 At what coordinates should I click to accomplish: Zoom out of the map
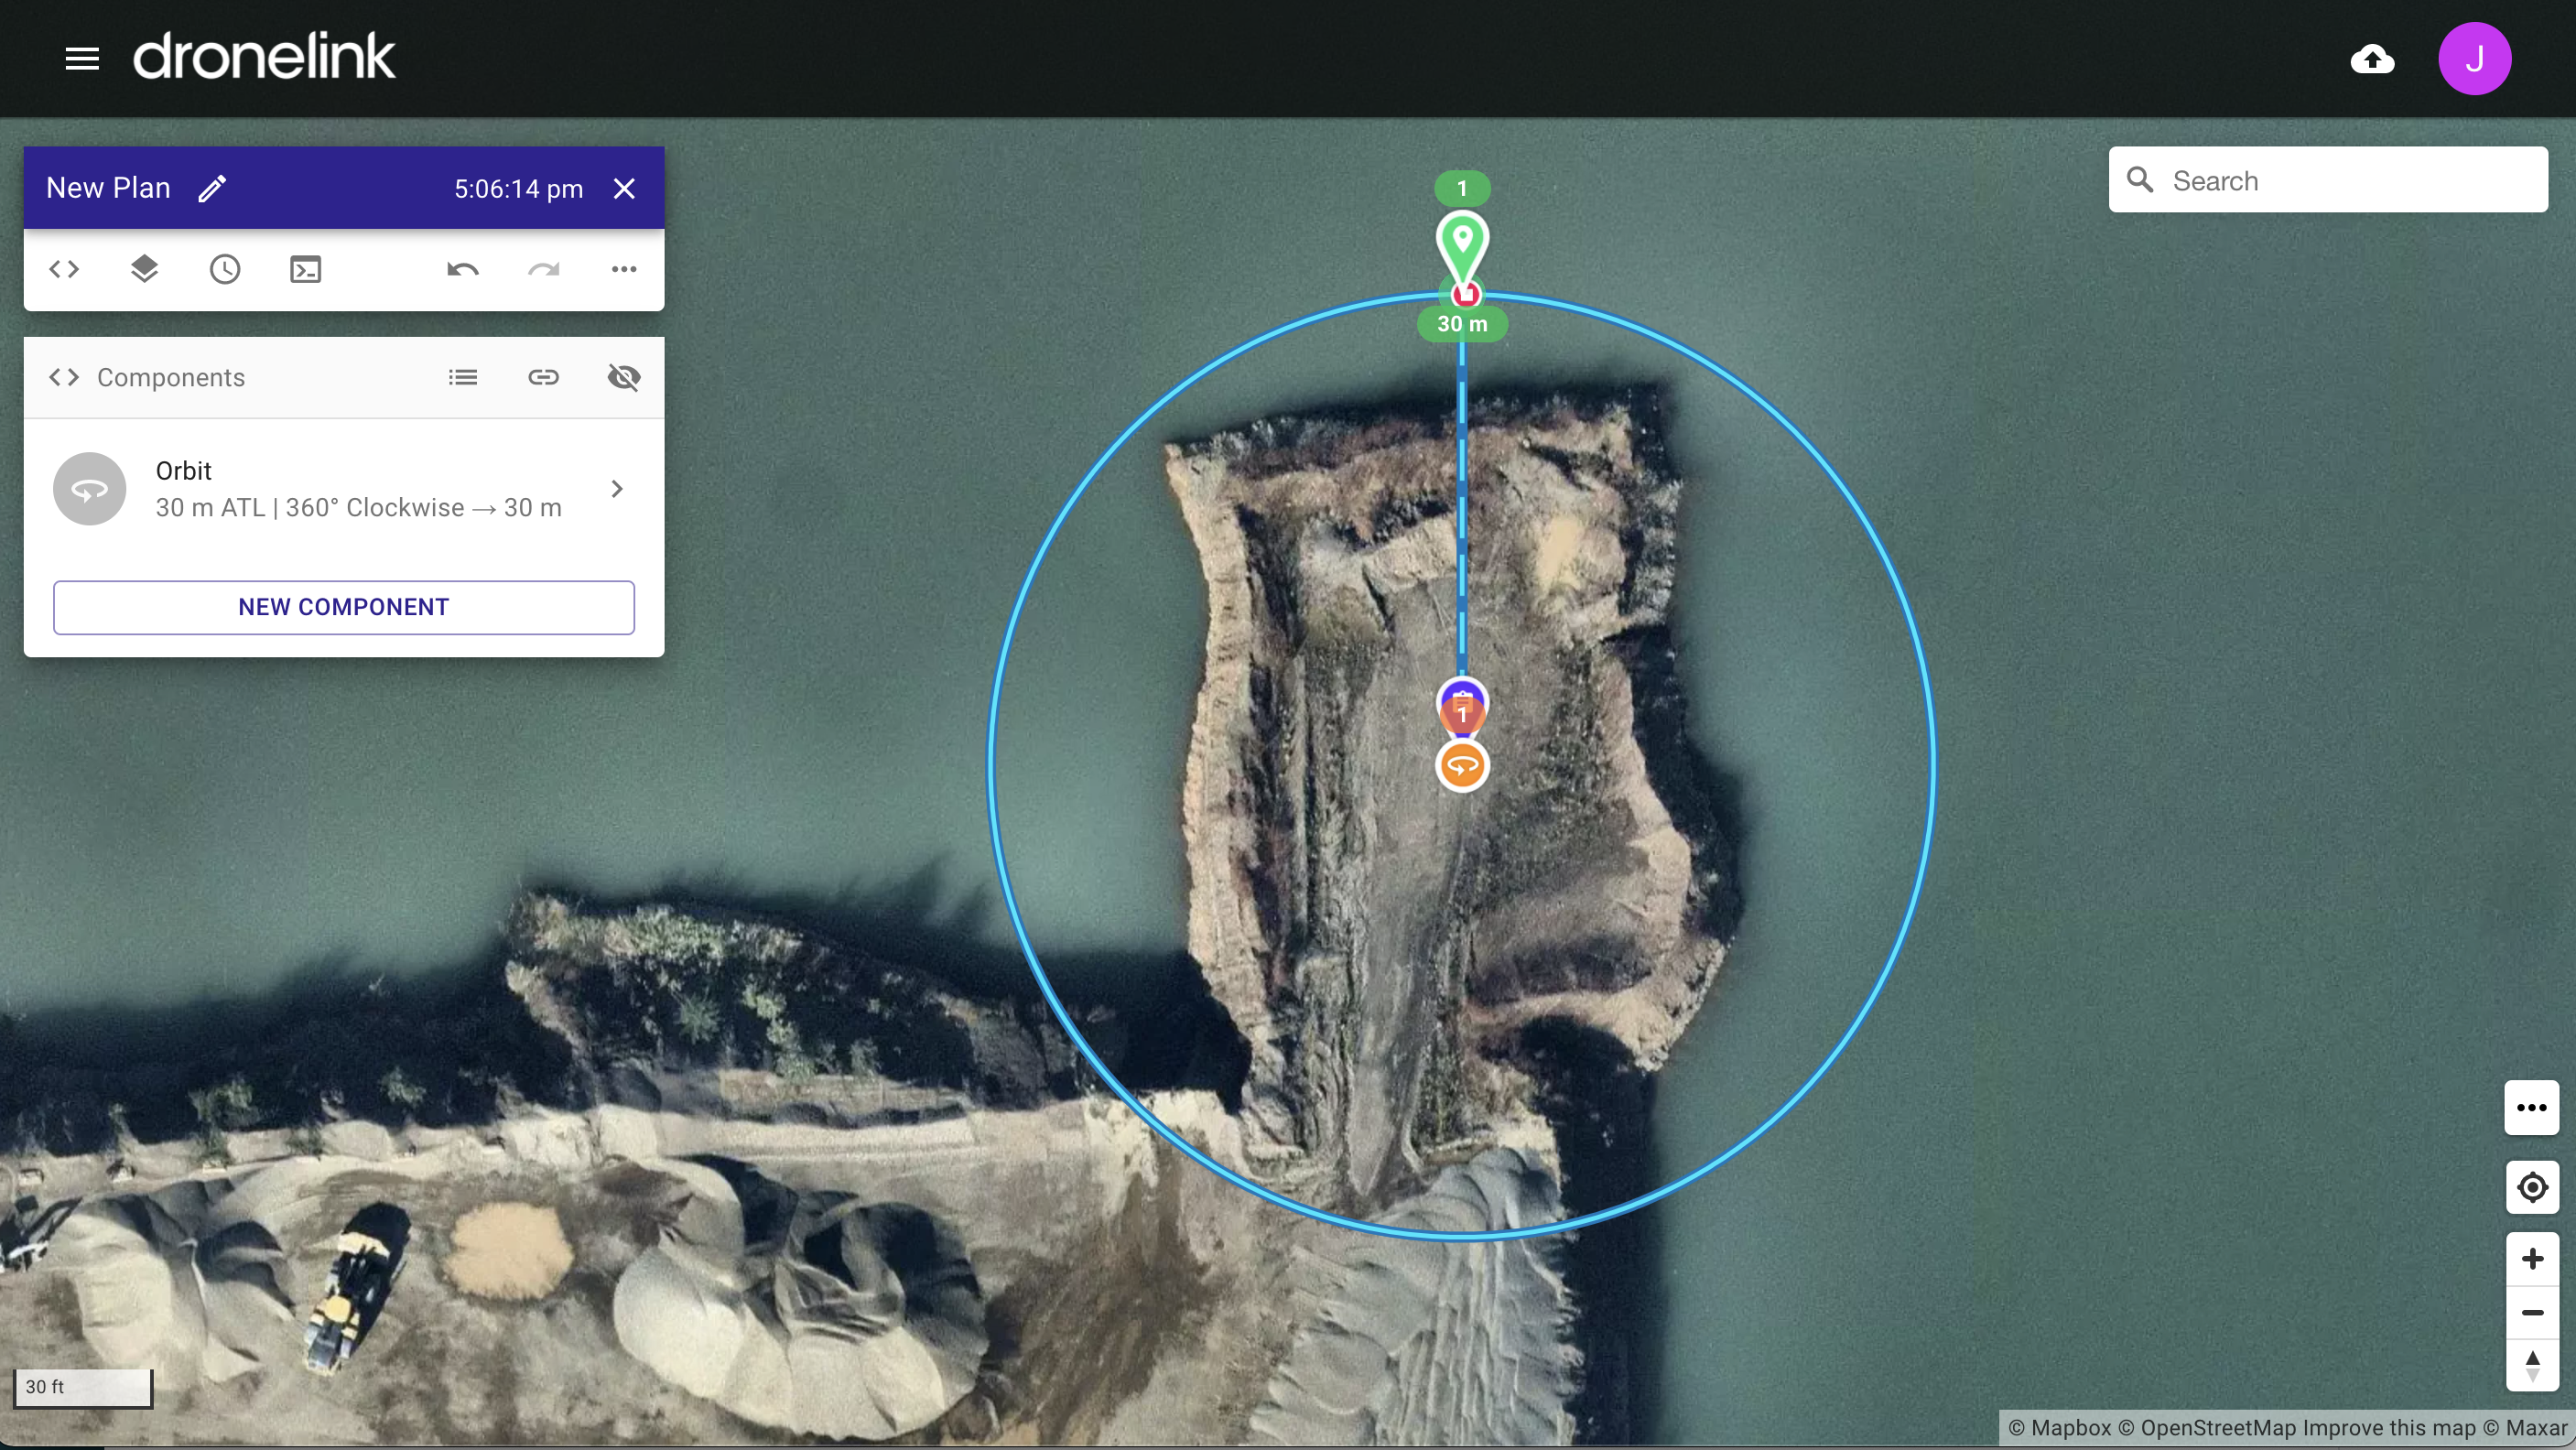pos(2532,1313)
